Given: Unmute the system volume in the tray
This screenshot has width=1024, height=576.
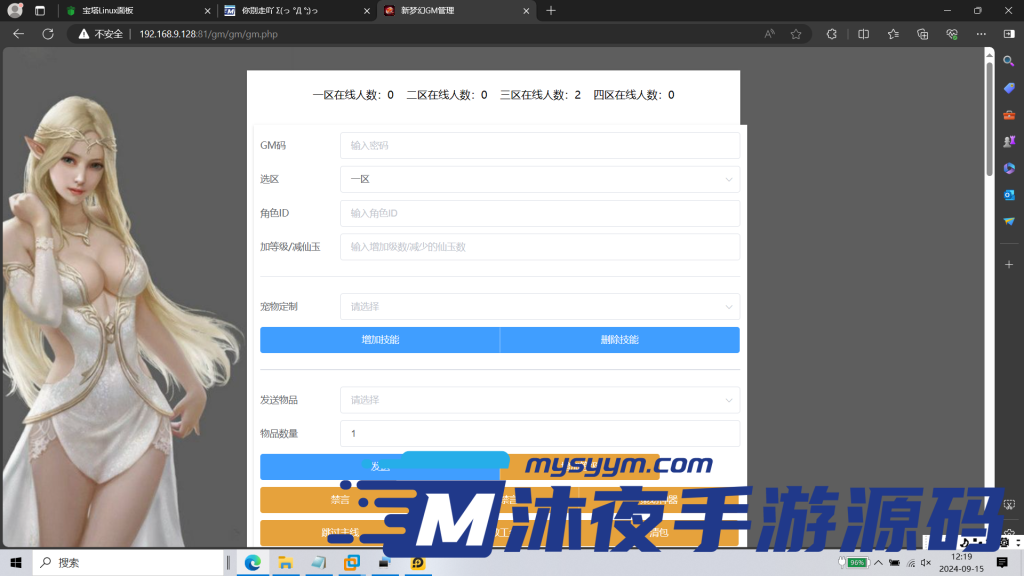Looking at the screenshot, I should pos(925,562).
